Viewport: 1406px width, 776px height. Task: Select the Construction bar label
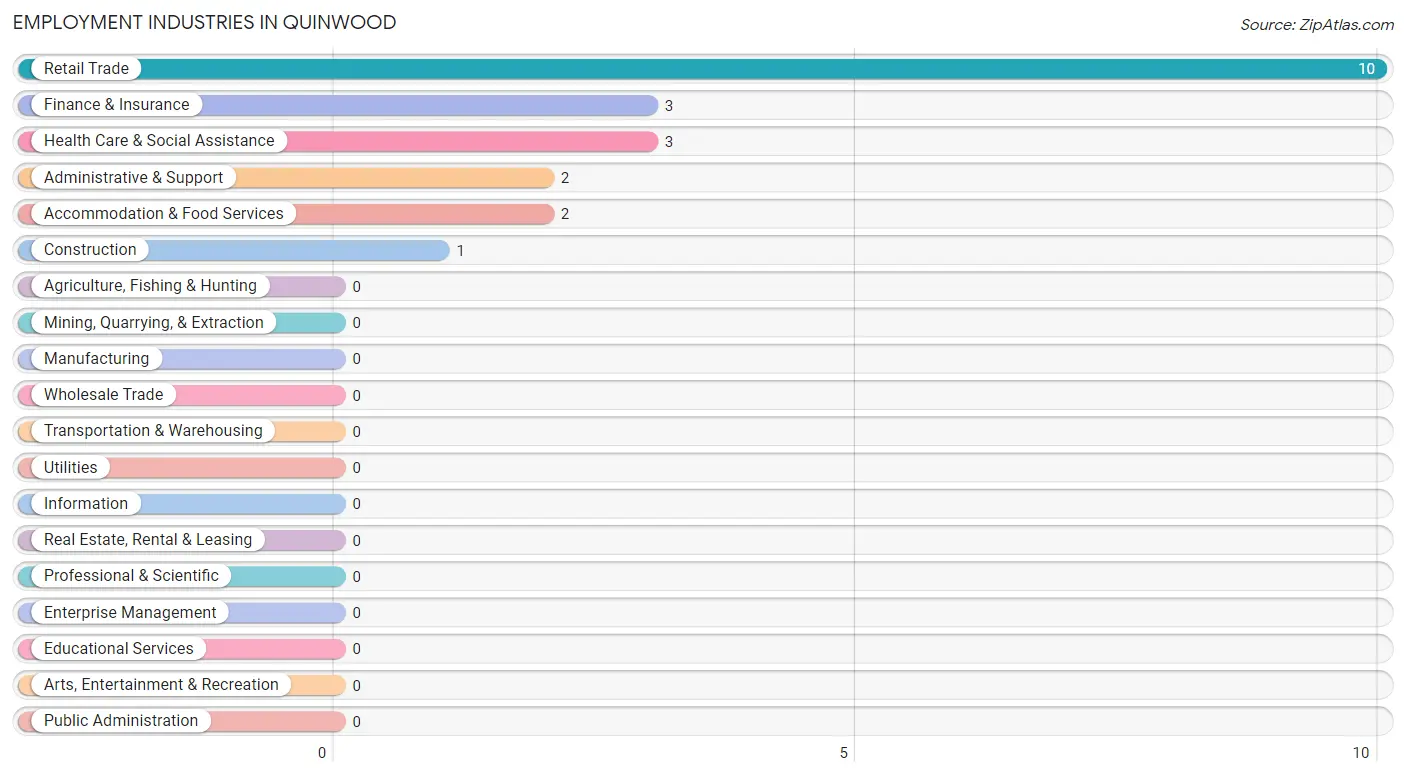[90, 249]
